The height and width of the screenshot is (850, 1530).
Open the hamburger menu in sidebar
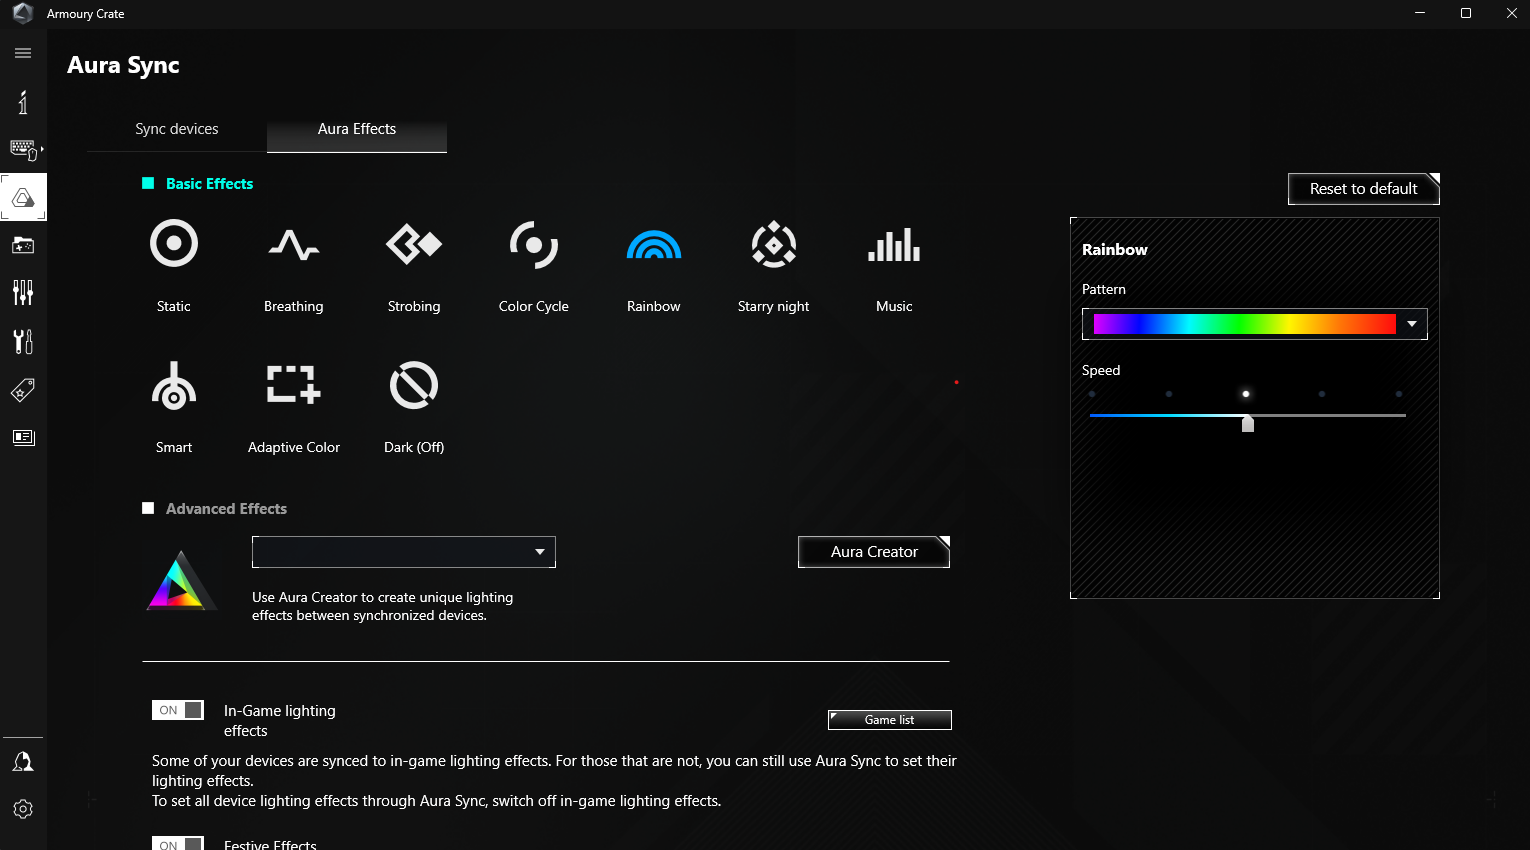tap(23, 53)
